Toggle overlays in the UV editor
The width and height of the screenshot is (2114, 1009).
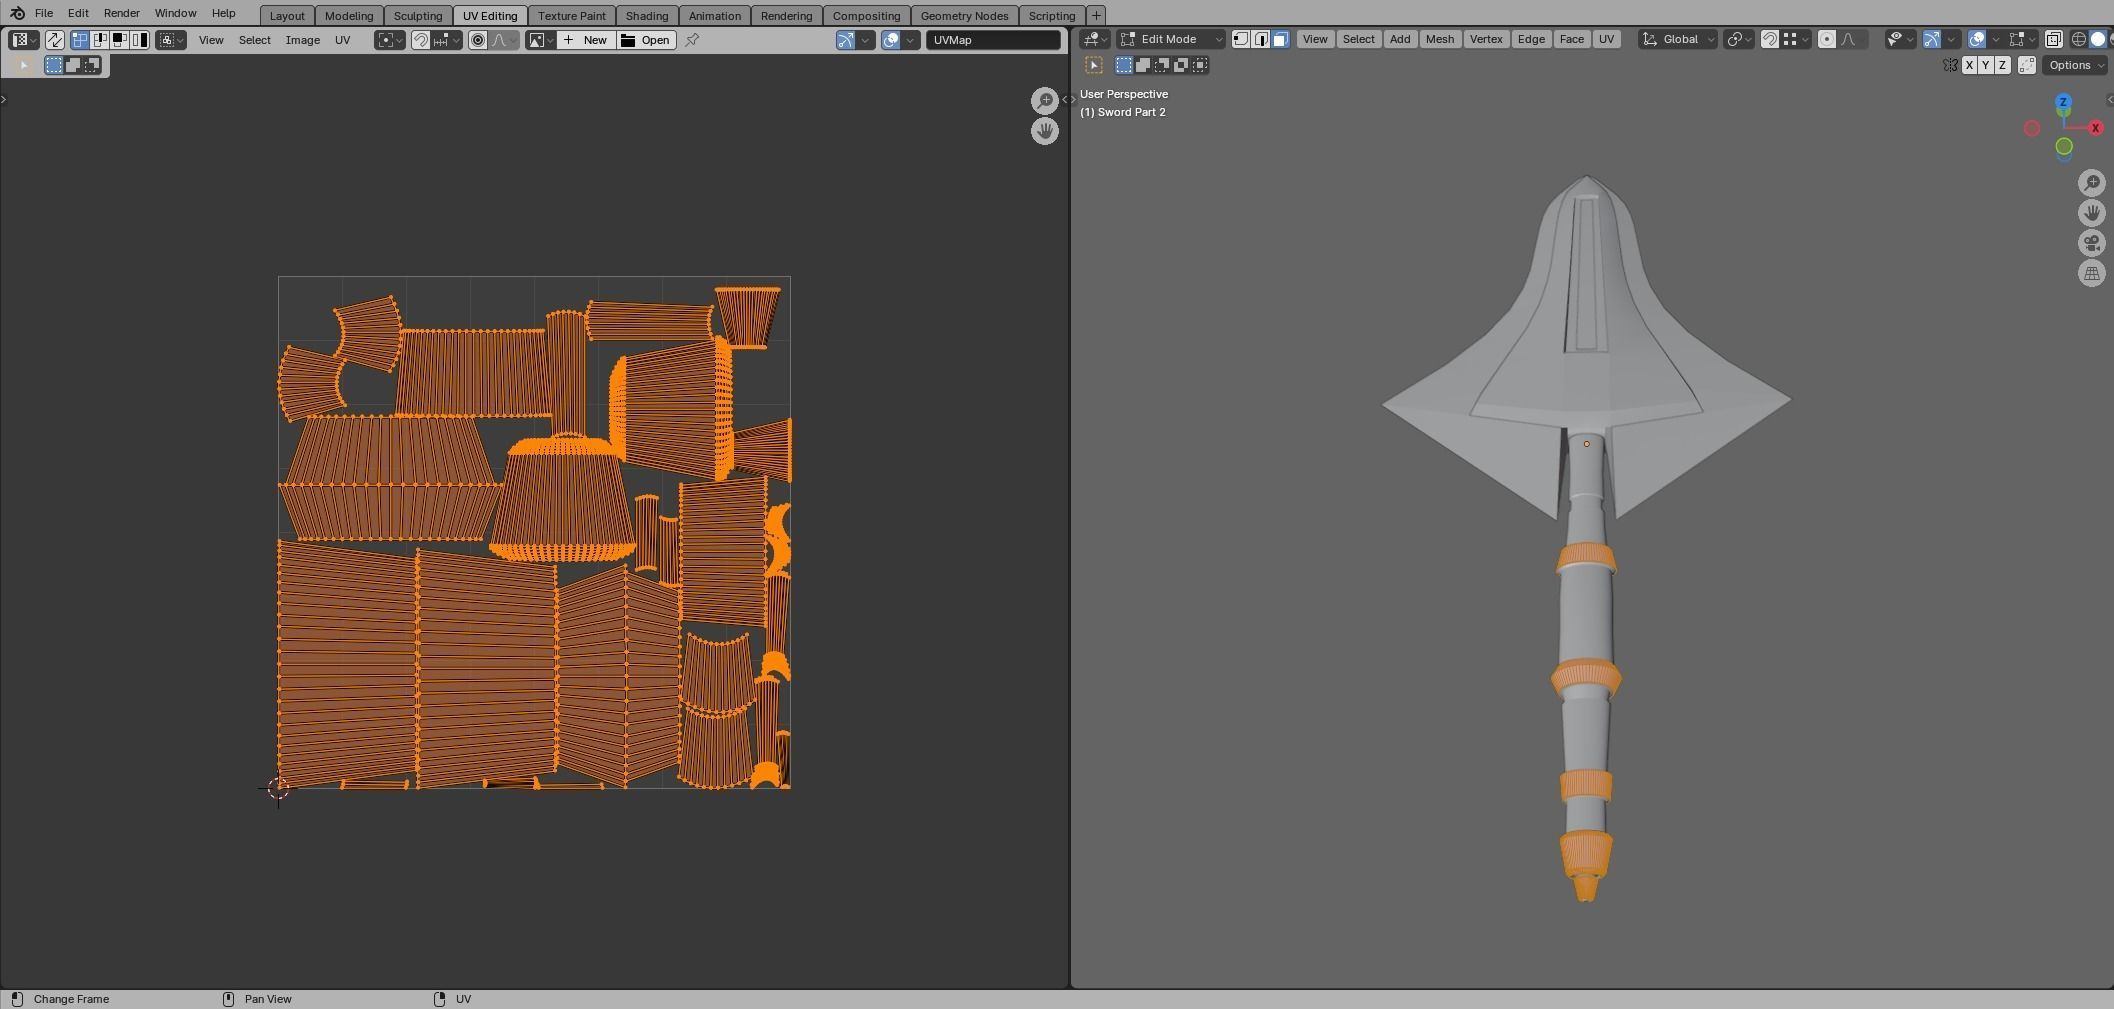tap(890, 40)
